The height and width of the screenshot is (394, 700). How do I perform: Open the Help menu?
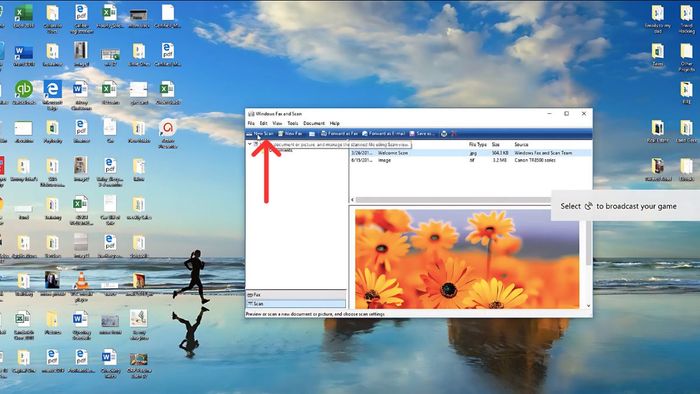(334, 123)
